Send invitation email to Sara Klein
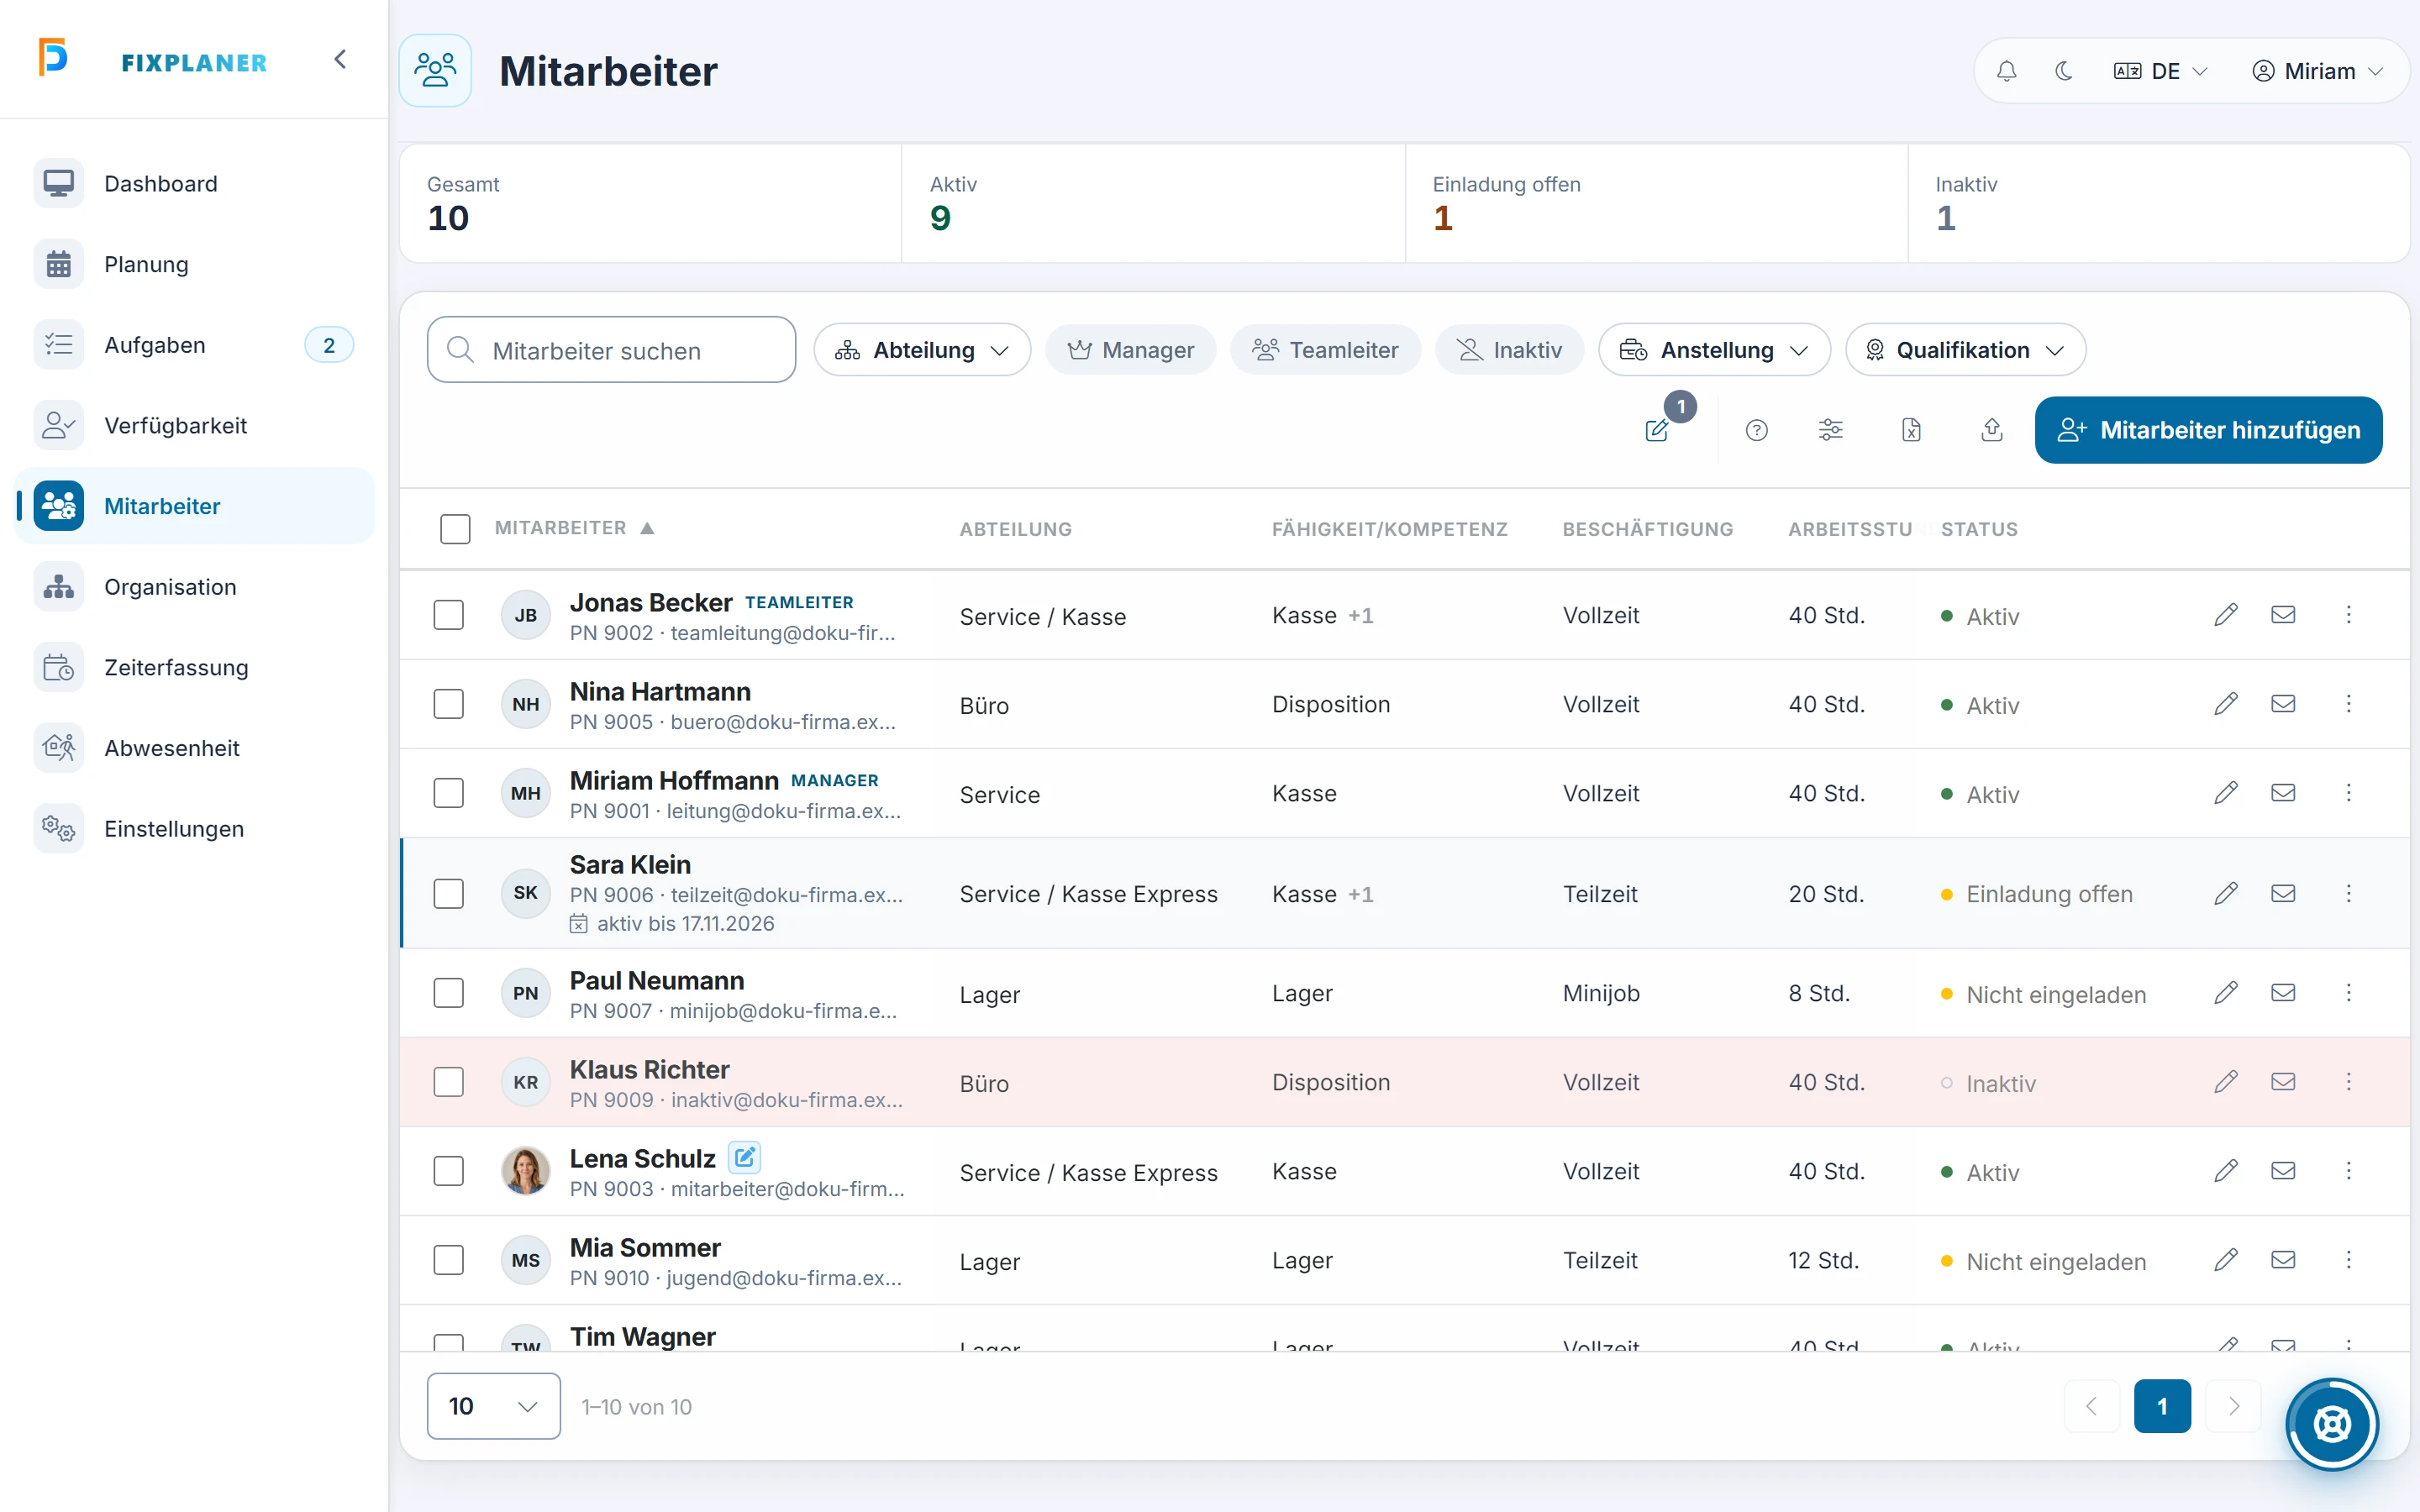The image size is (2420, 1512). point(2283,893)
